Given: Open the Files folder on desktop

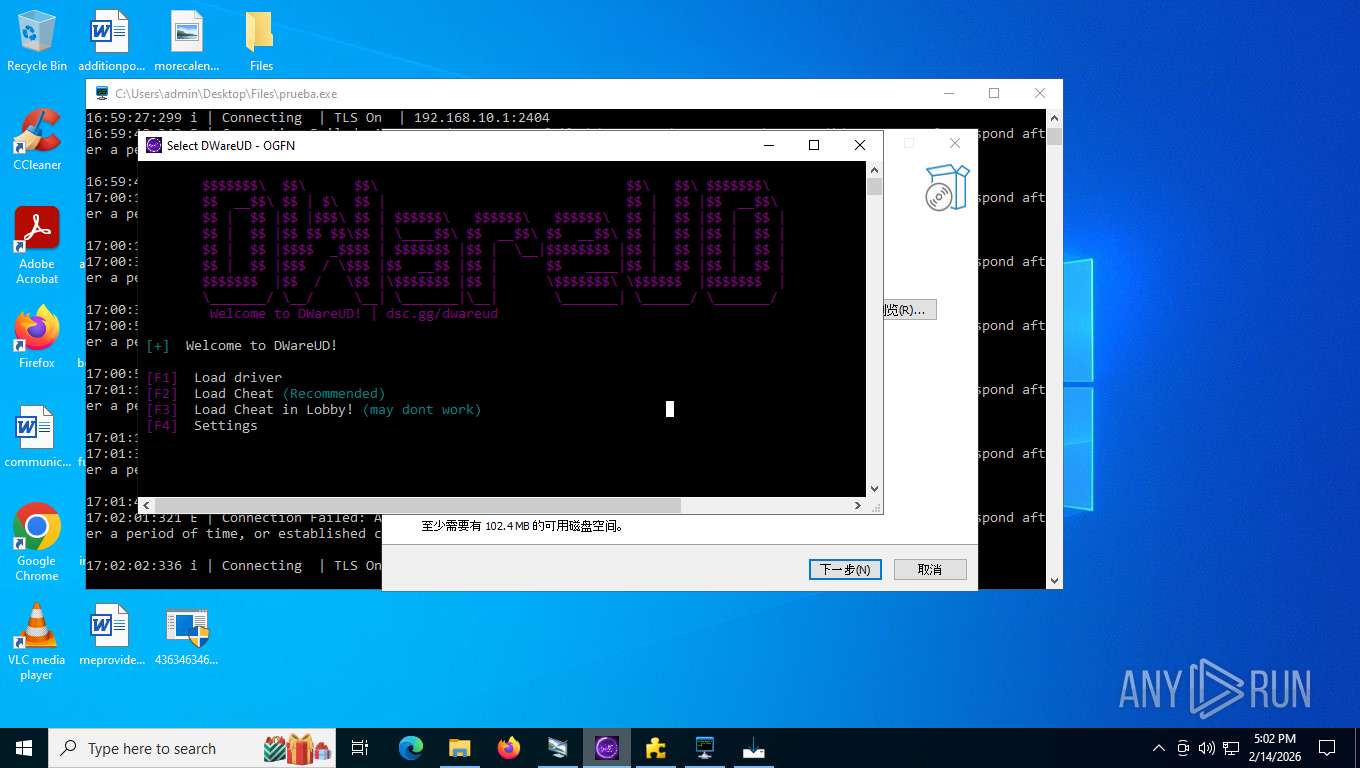Looking at the screenshot, I should point(261,40).
